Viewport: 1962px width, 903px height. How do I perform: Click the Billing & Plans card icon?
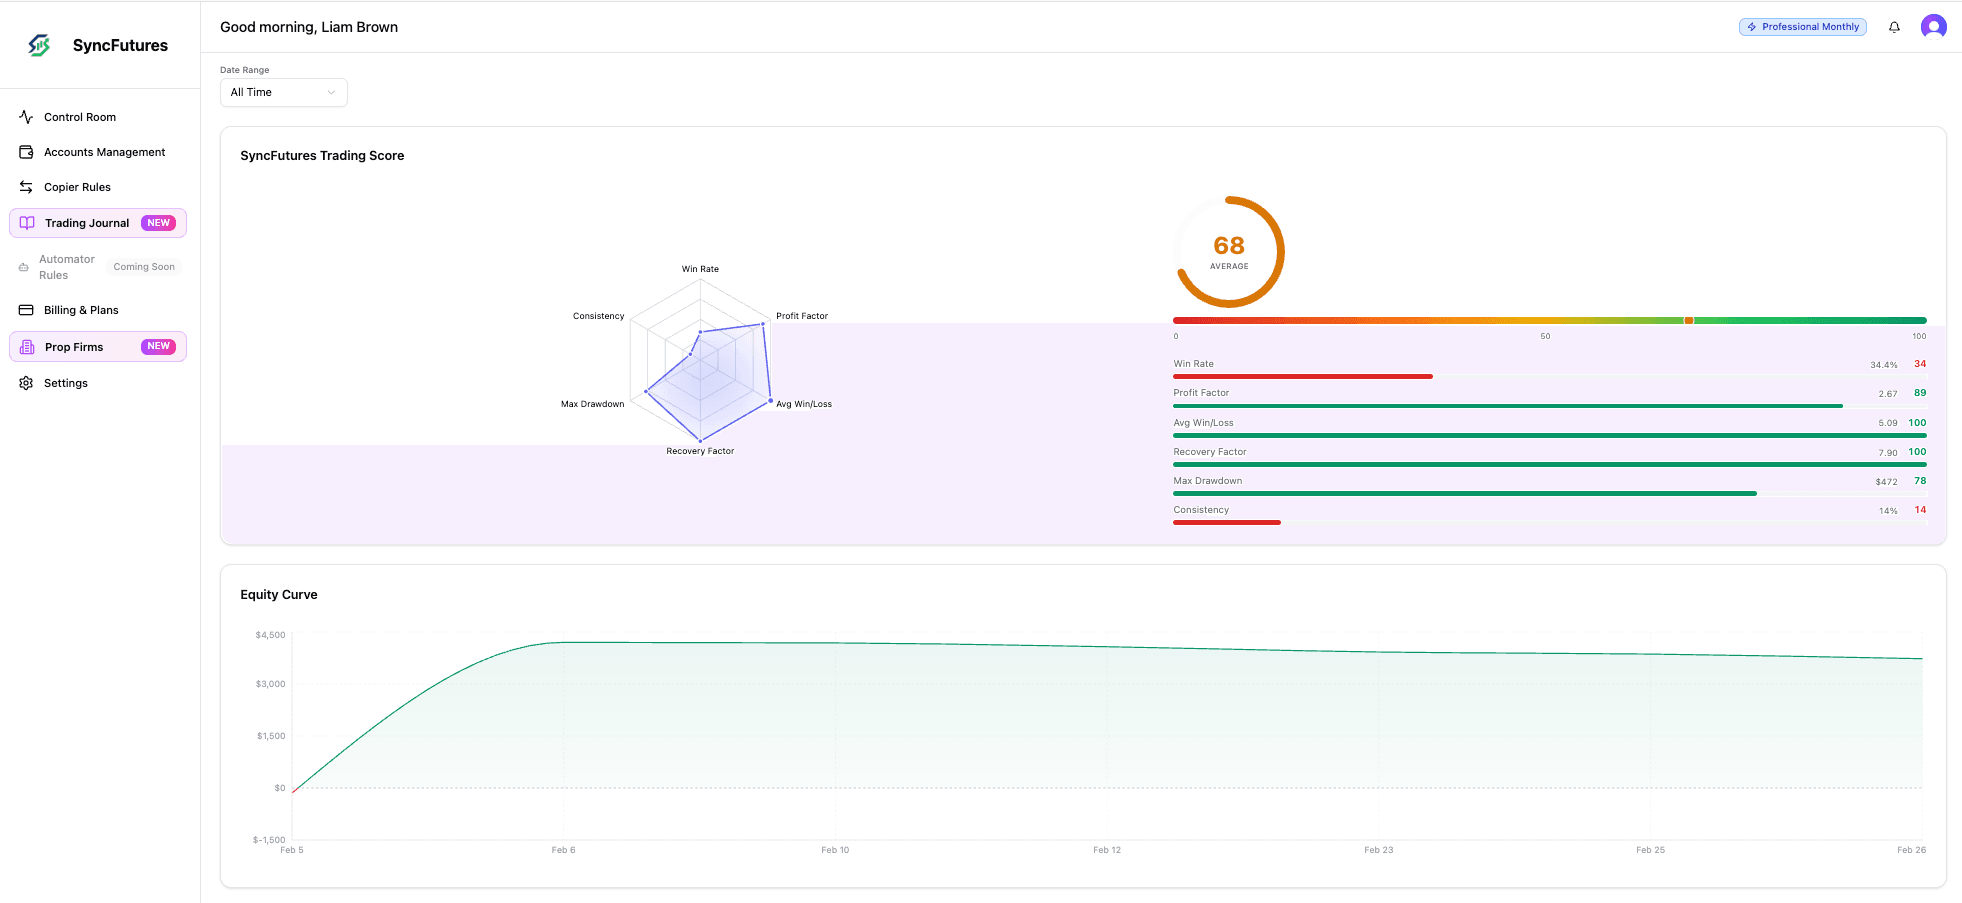26,310
